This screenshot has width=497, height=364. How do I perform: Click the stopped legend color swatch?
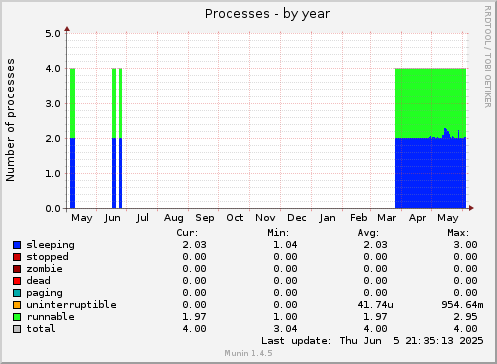17,257
